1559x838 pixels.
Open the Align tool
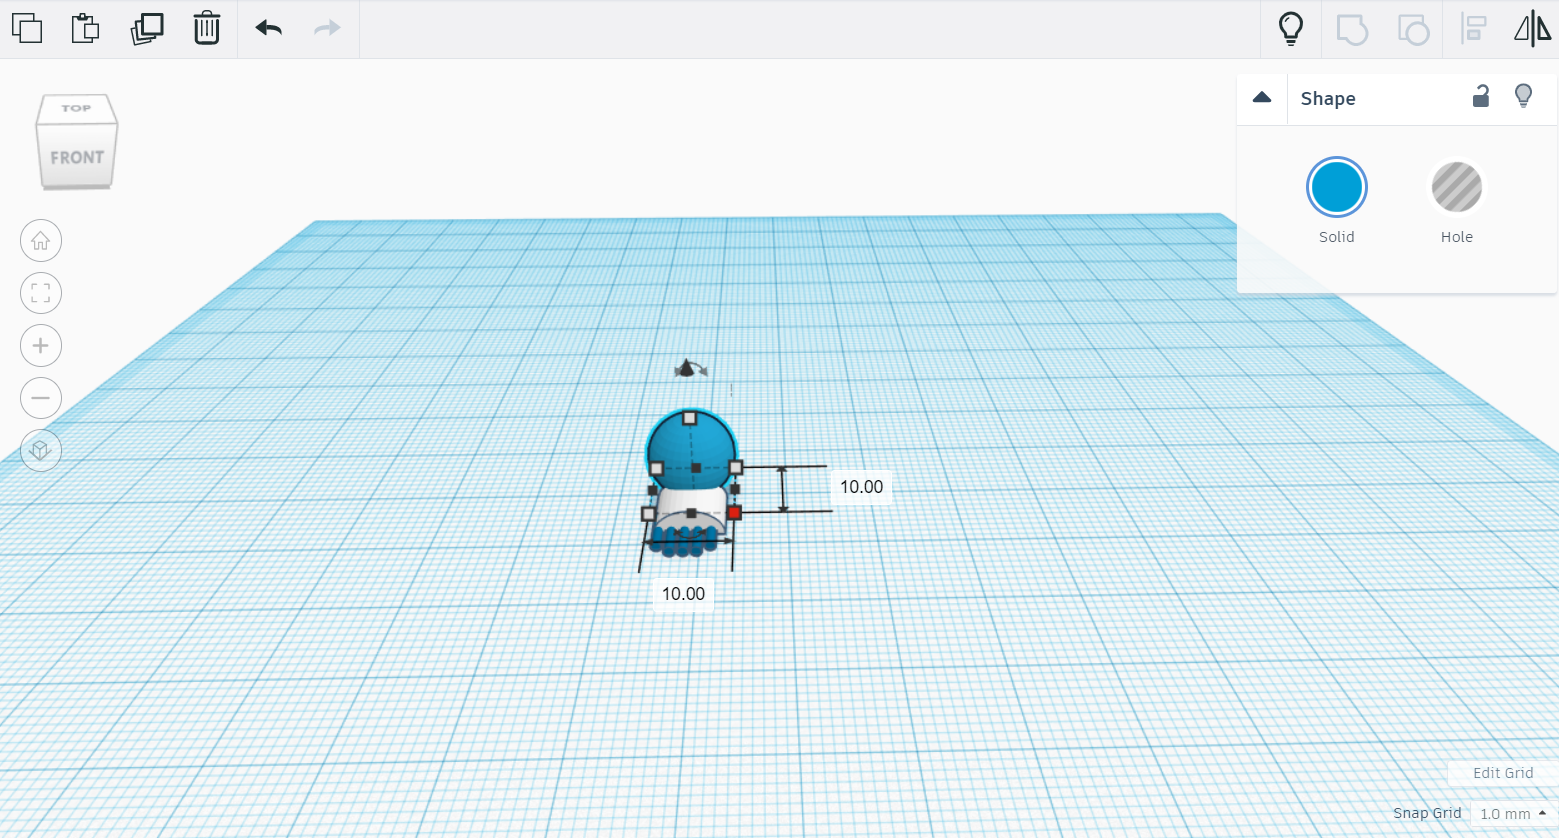point(1473,28)
